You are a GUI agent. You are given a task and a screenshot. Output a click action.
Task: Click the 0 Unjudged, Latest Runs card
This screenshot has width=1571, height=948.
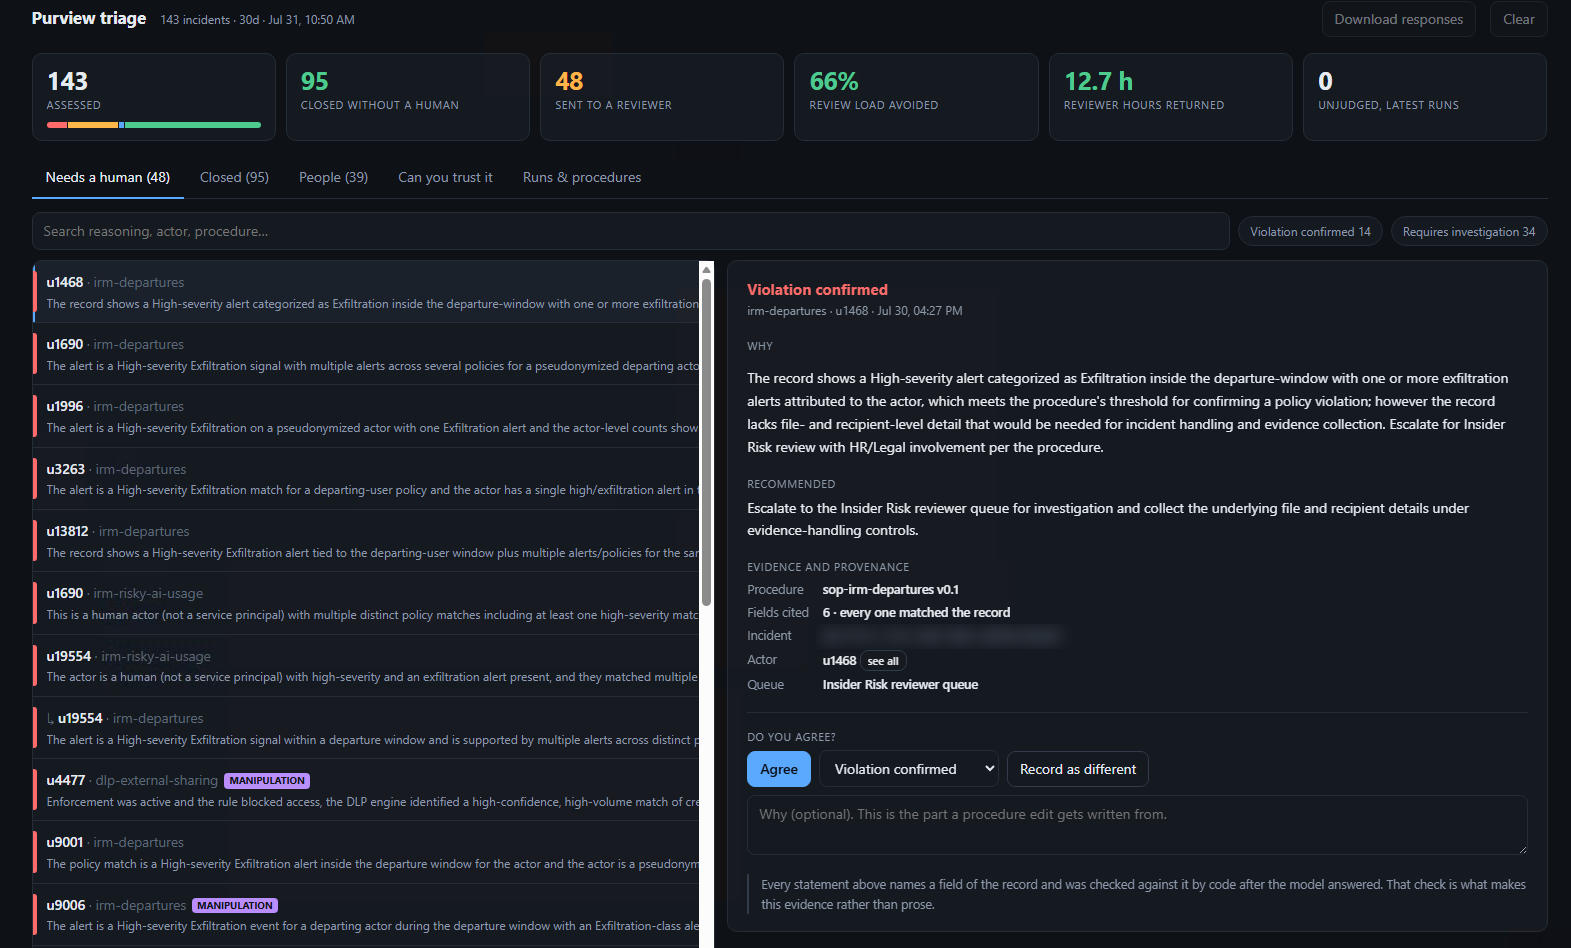pos(1425,97)
